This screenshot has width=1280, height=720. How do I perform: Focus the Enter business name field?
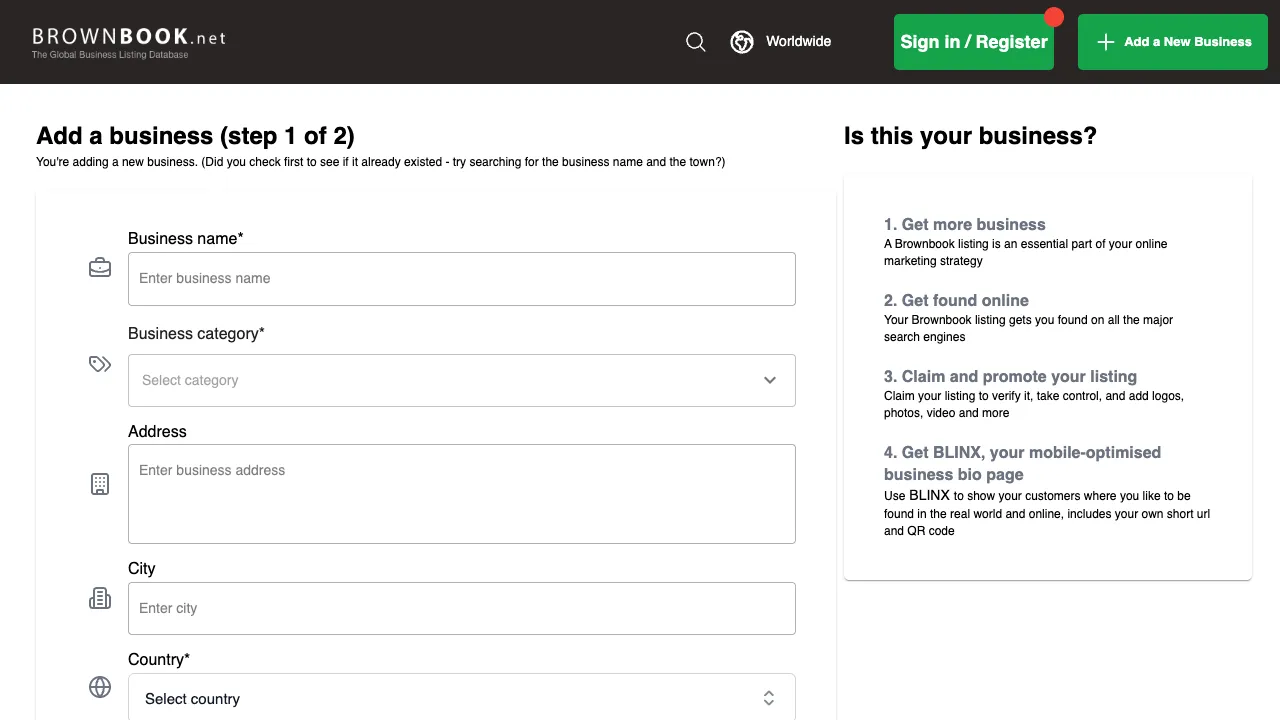462,279
